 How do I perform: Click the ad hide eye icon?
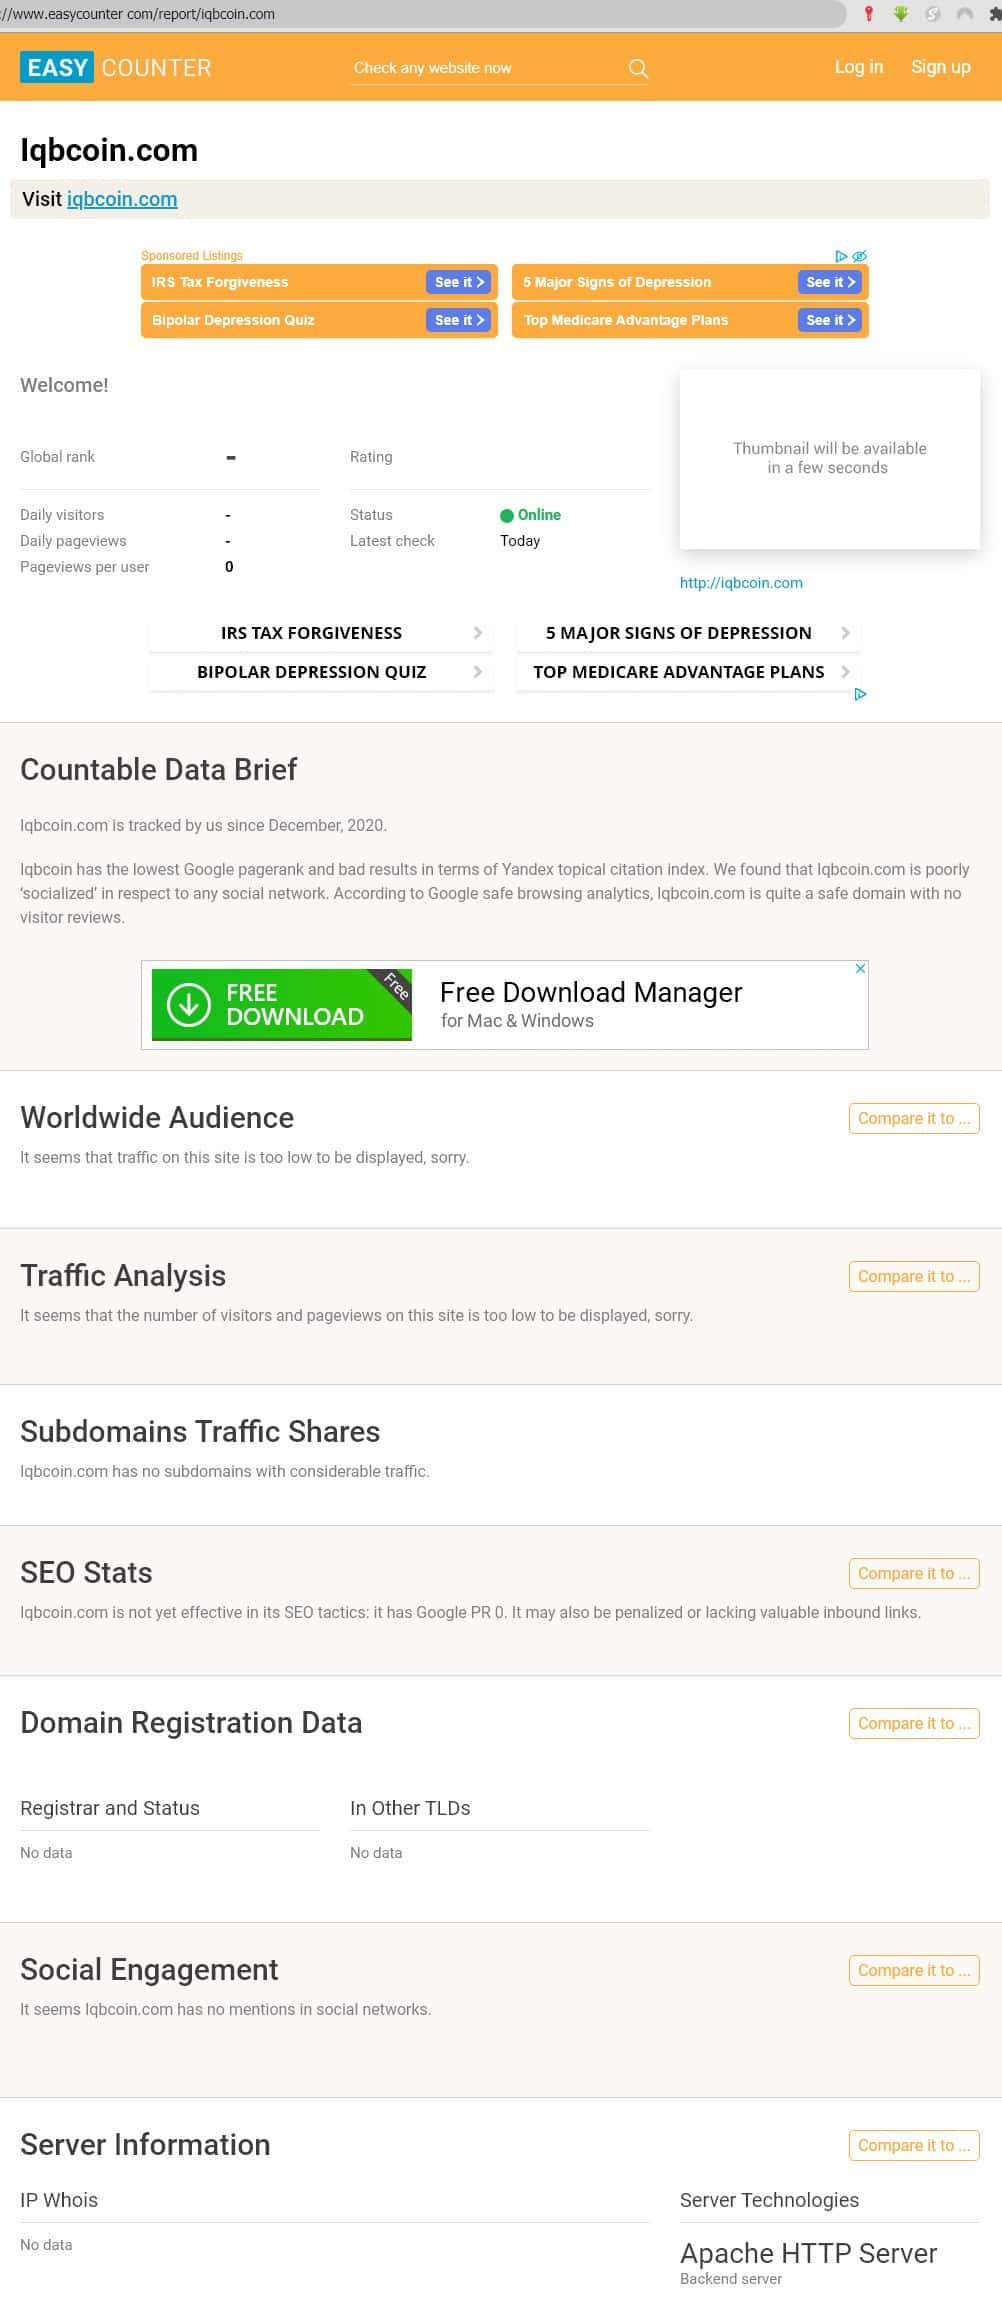tap(860, 256)
